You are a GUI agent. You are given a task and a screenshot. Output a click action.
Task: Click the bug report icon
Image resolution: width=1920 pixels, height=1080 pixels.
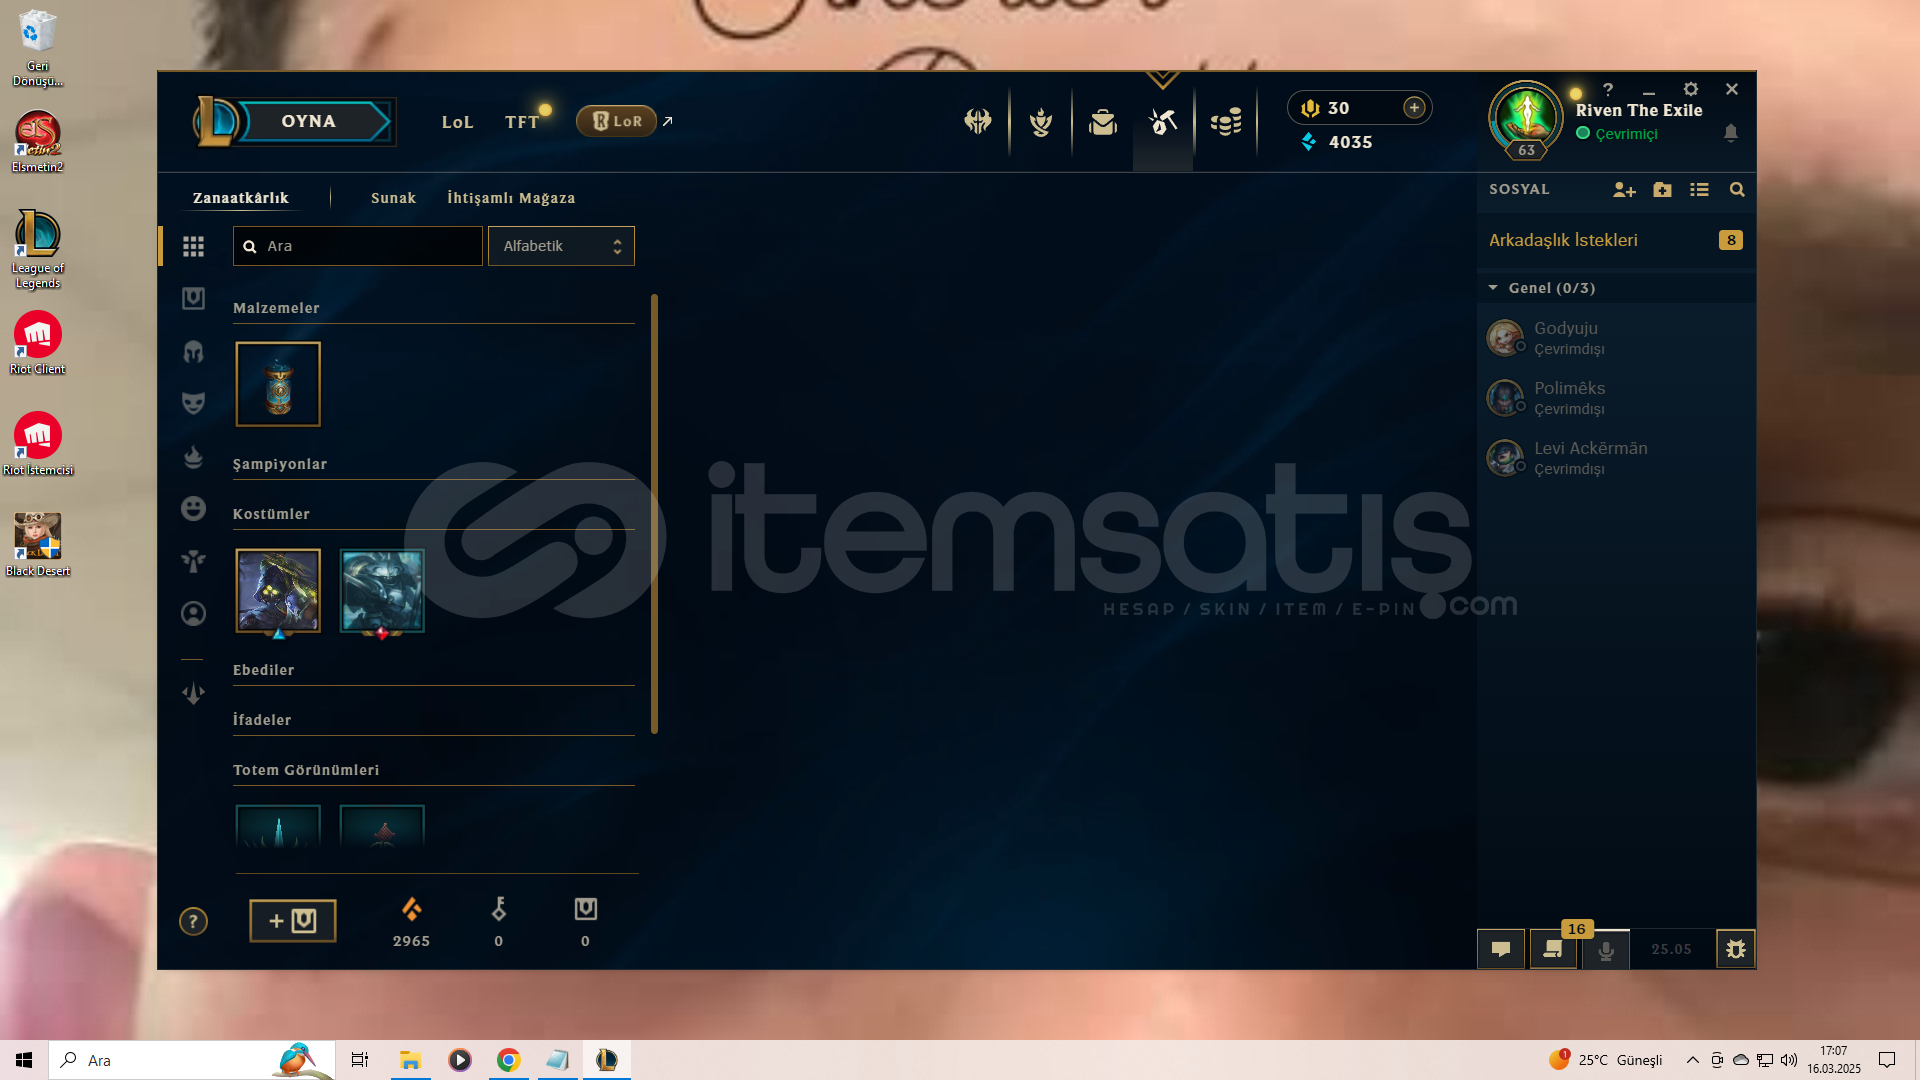pyautogui.click(x=1736, y=949)
